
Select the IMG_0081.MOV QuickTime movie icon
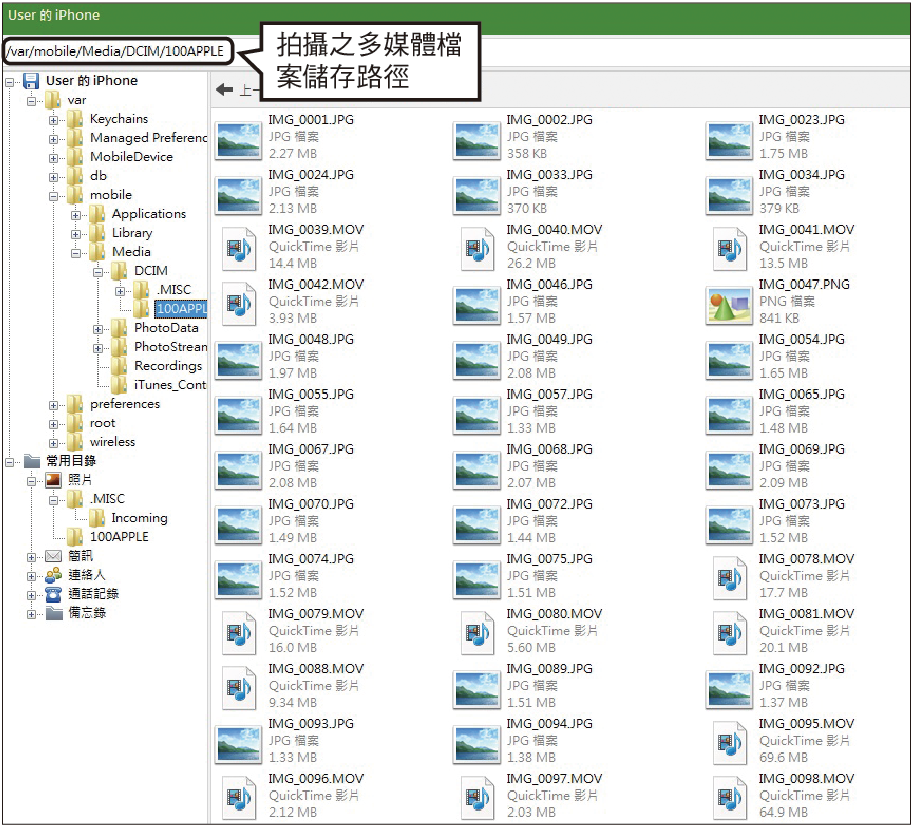point(729,633)
